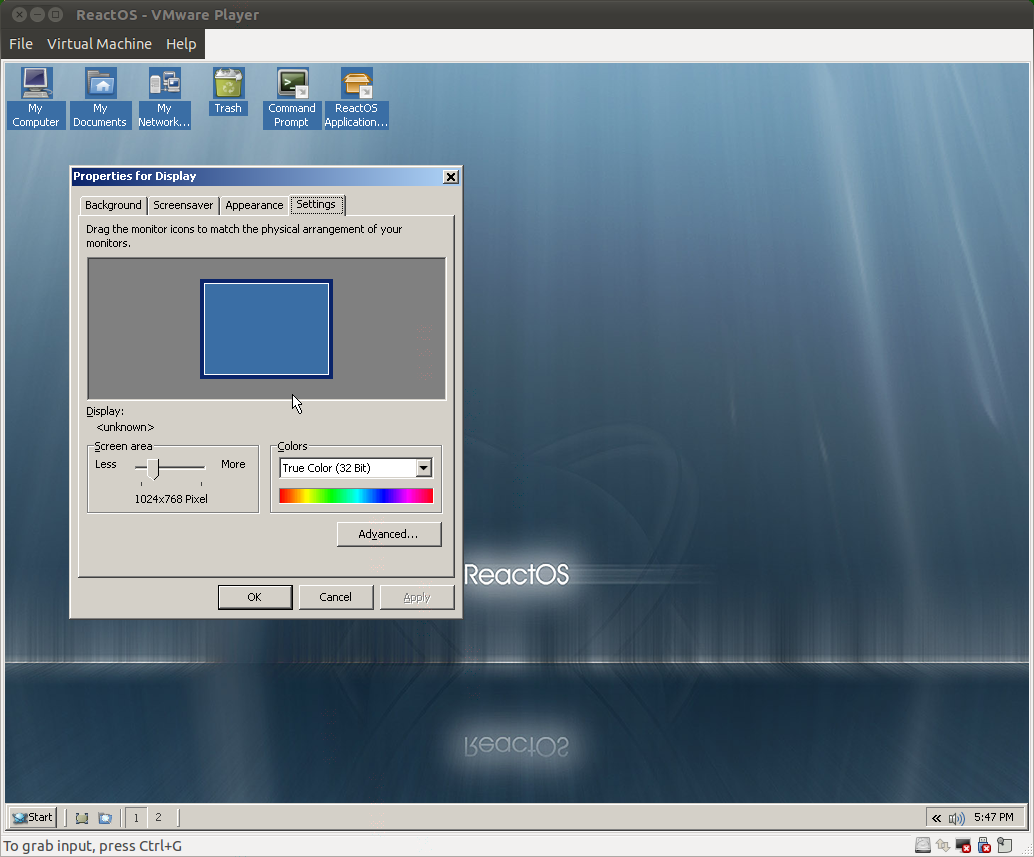
Task: Open the Colors dropdown showing True Color
Action: point(424,467)
